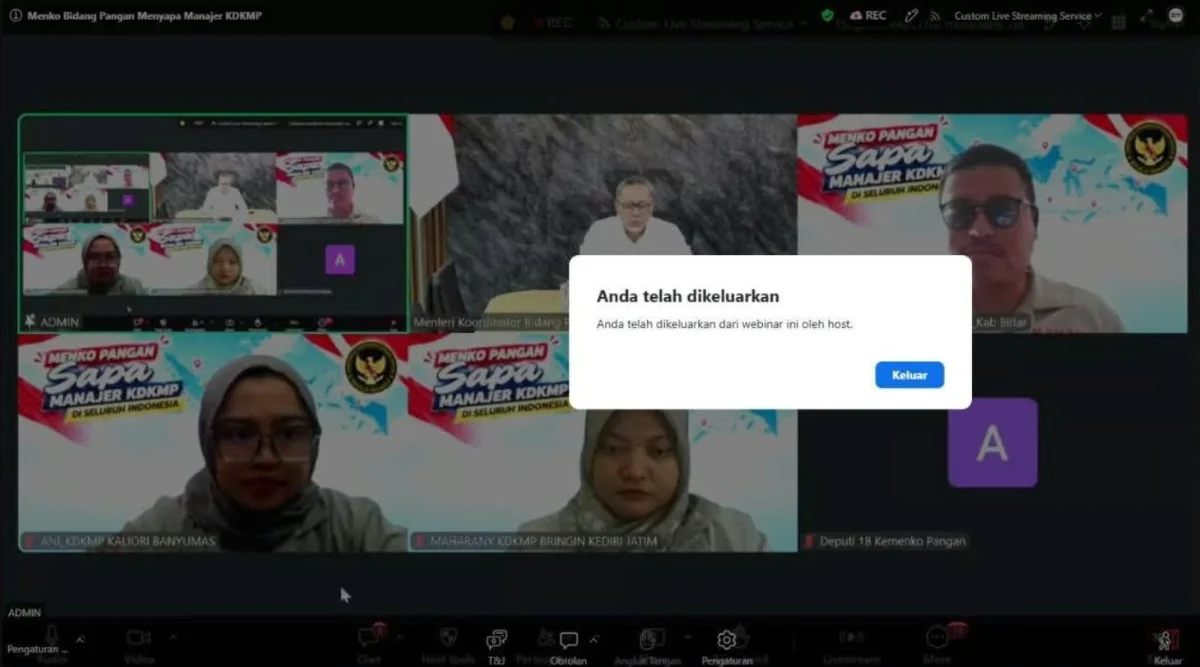Open the profile avatar at the top right

[1175, 15]
